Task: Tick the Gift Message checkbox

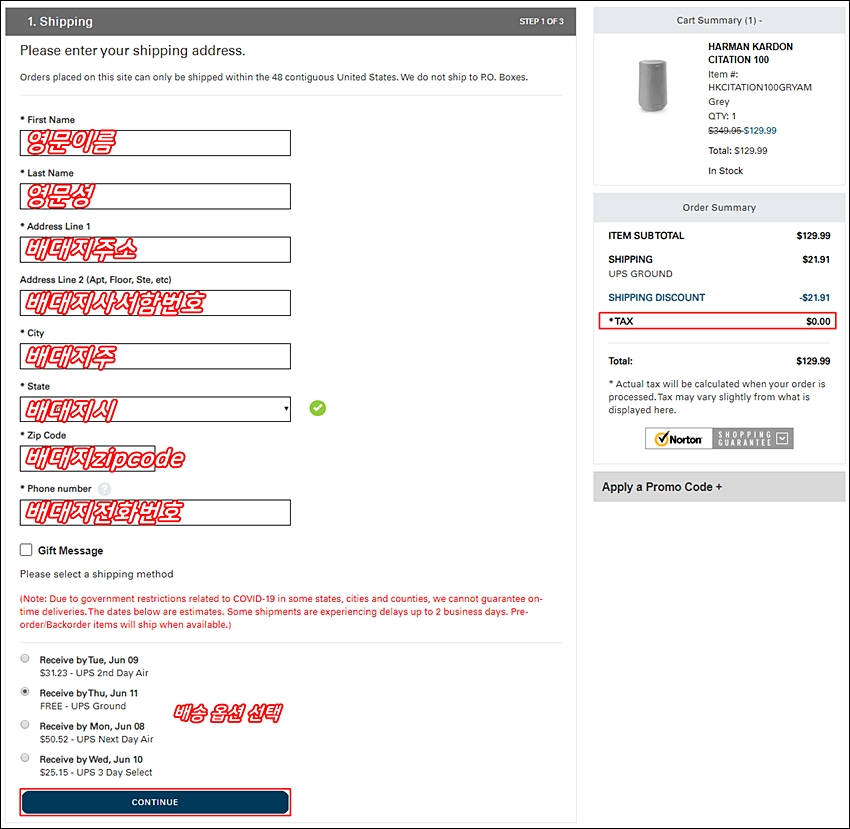Action: pyautogui.click(x=26, y=550)
